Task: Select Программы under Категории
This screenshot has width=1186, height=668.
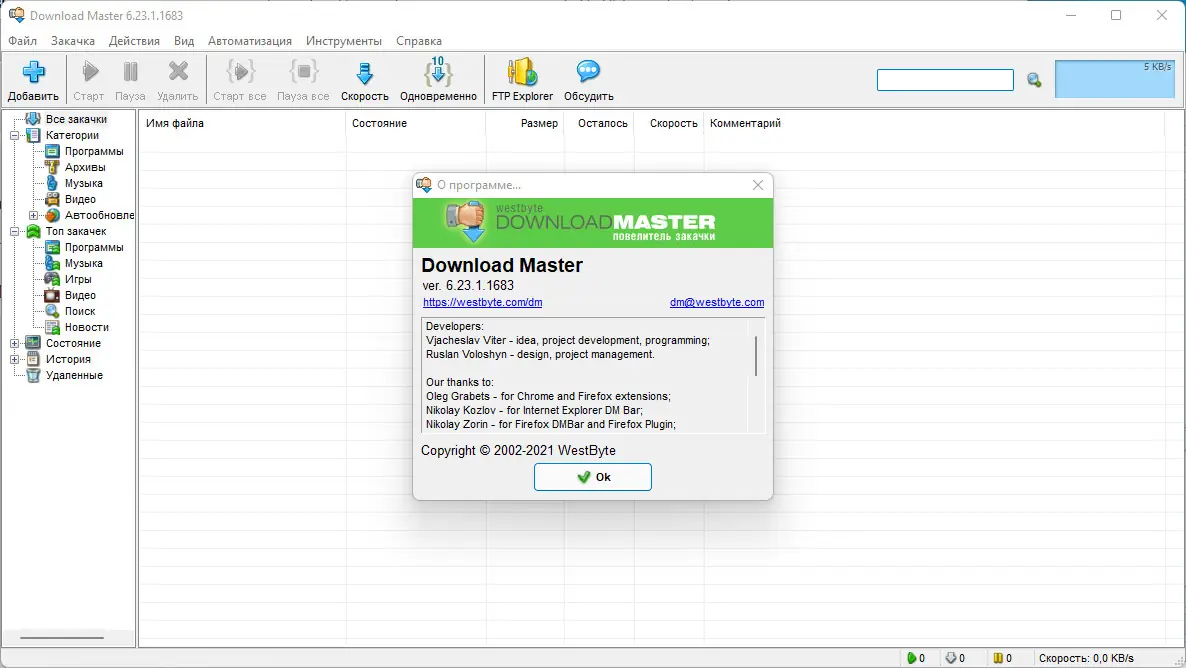Action: [x=94, y=151]
